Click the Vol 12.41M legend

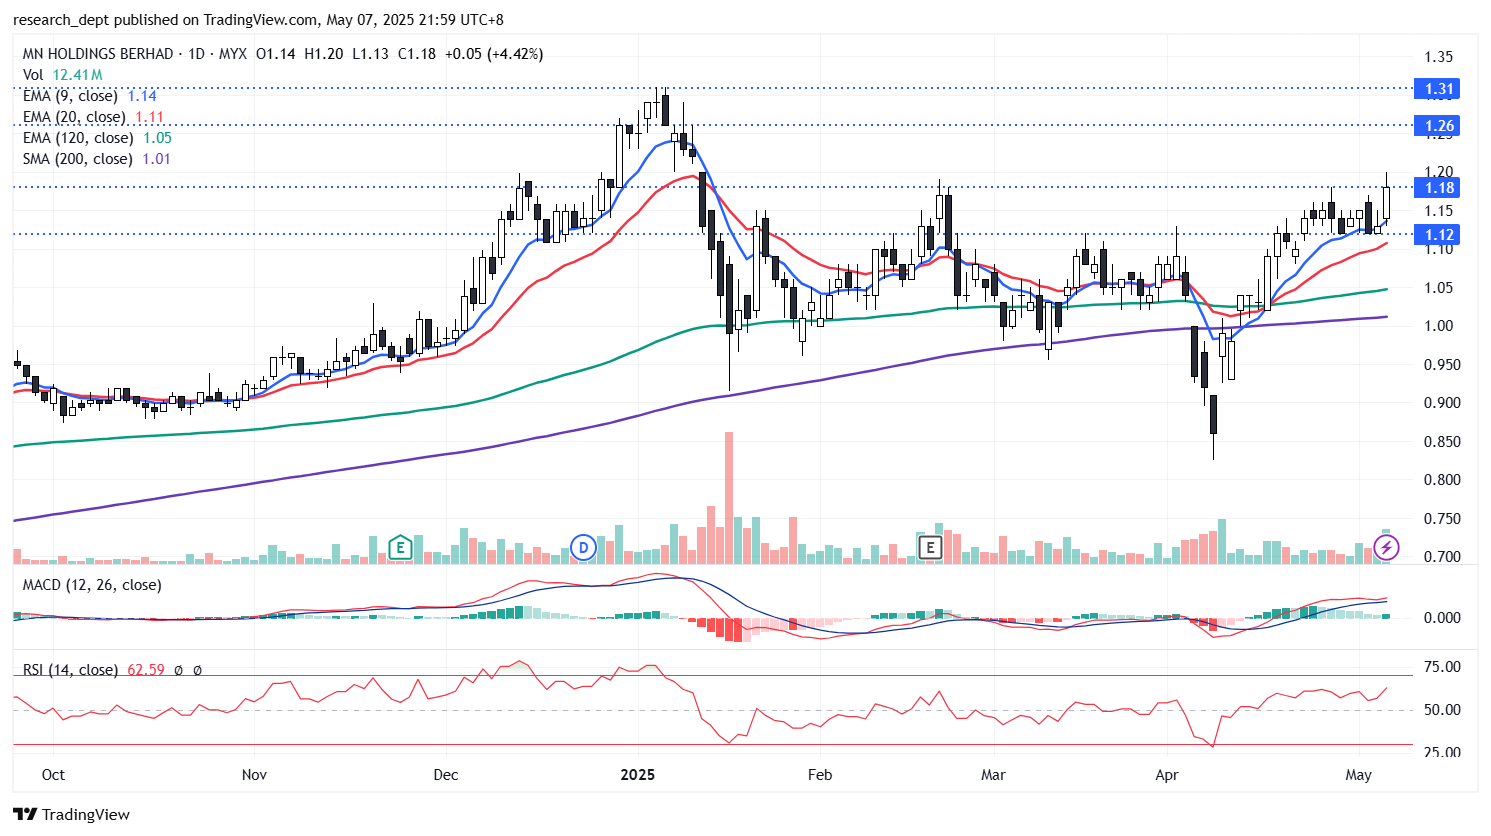[x=62, y=75]
